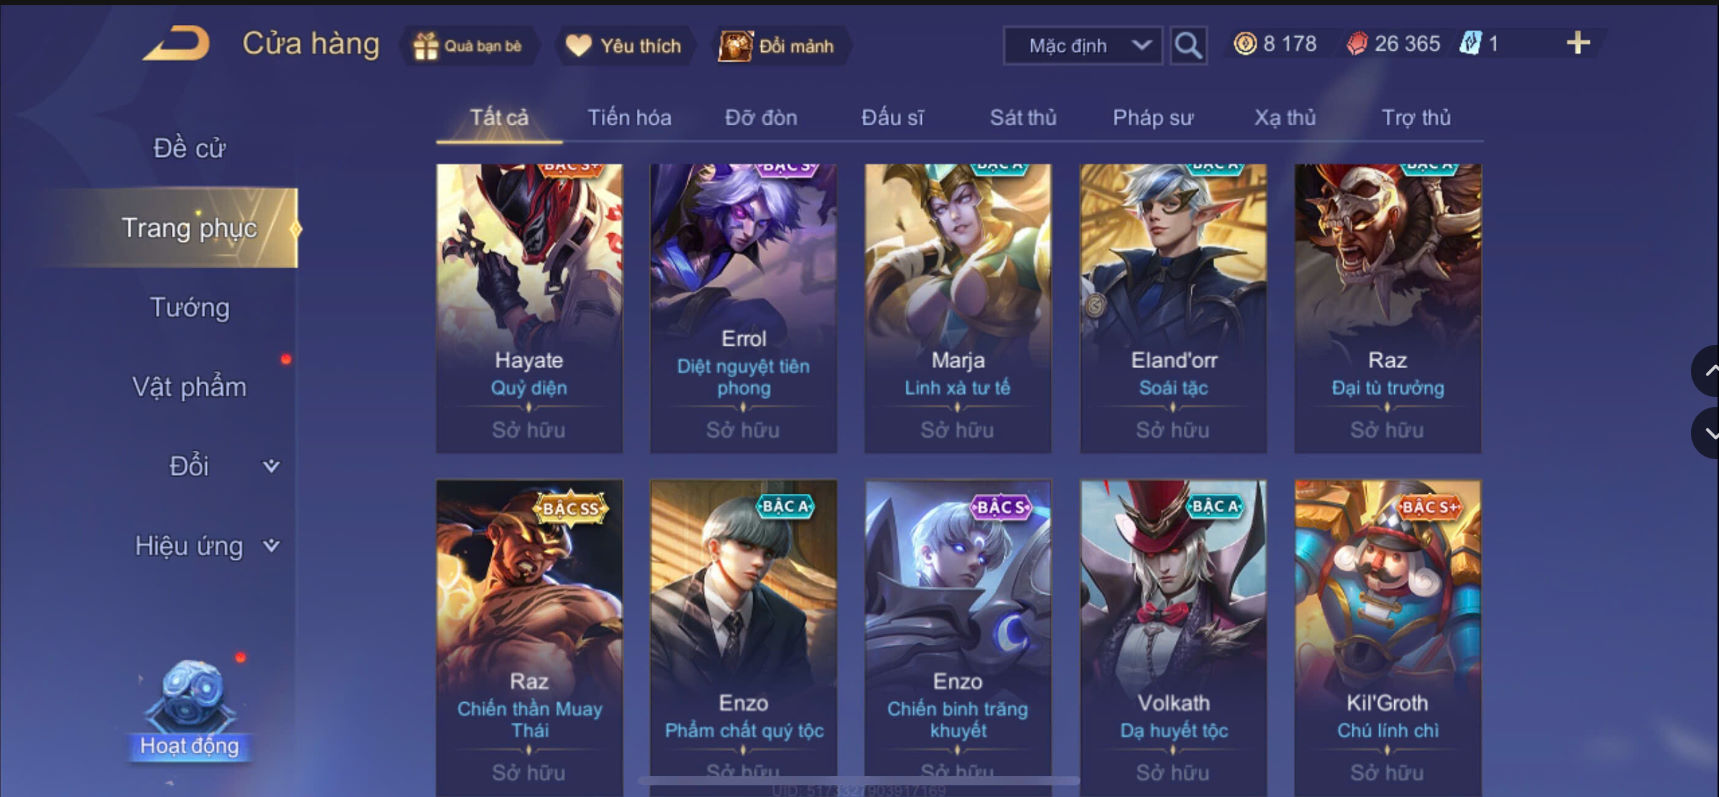Open the Mặc định sort dropdown
The width and height of the screenshot is (1719, 797).
click(x=1083, y=46)
